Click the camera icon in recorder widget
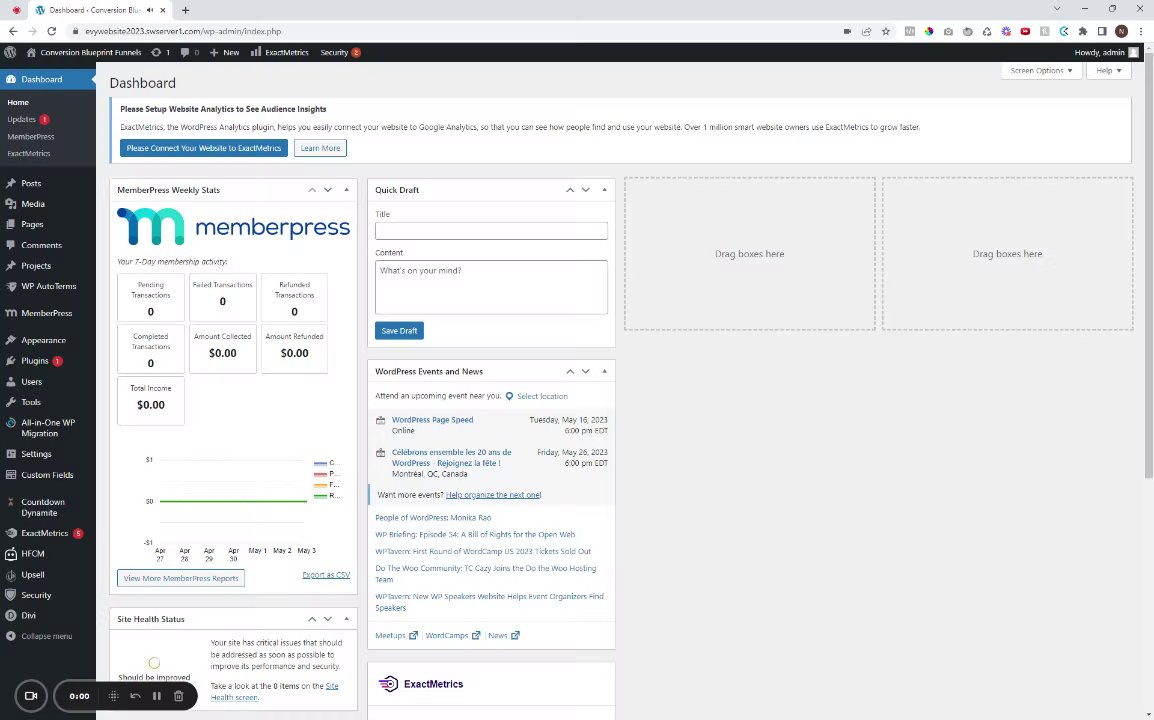Screen dimensions: 1154x720 pos(31,696)
